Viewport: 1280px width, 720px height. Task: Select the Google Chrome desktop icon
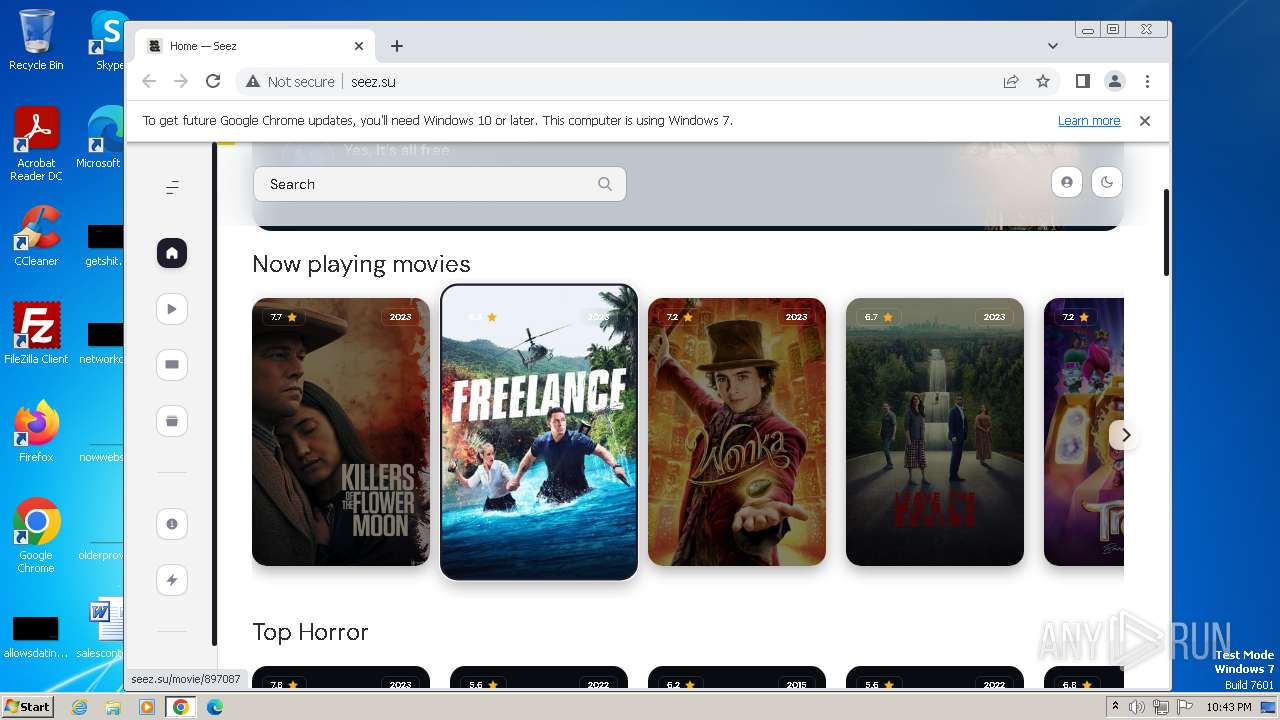[x=36, y=535]
